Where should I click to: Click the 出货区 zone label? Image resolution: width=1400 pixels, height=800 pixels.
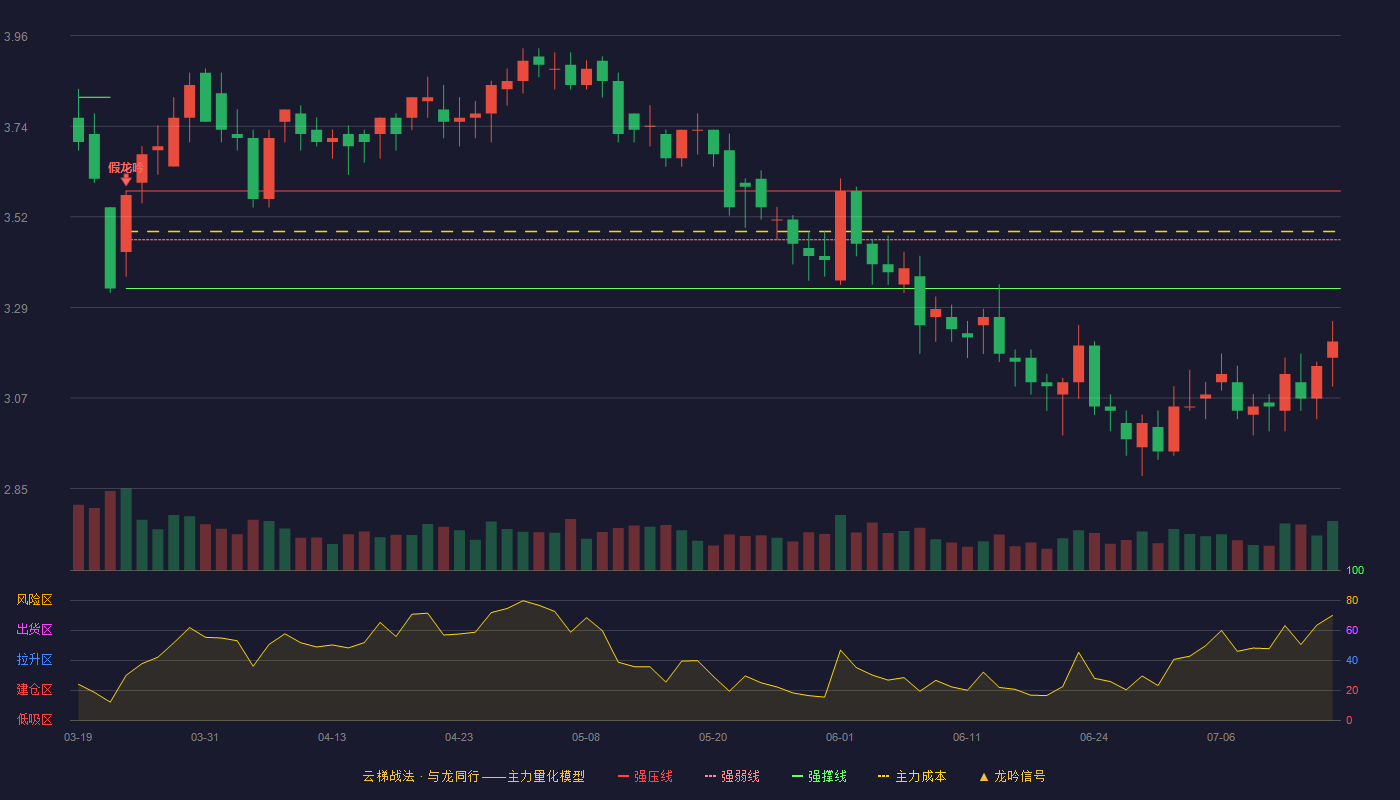tap(34, 630)
